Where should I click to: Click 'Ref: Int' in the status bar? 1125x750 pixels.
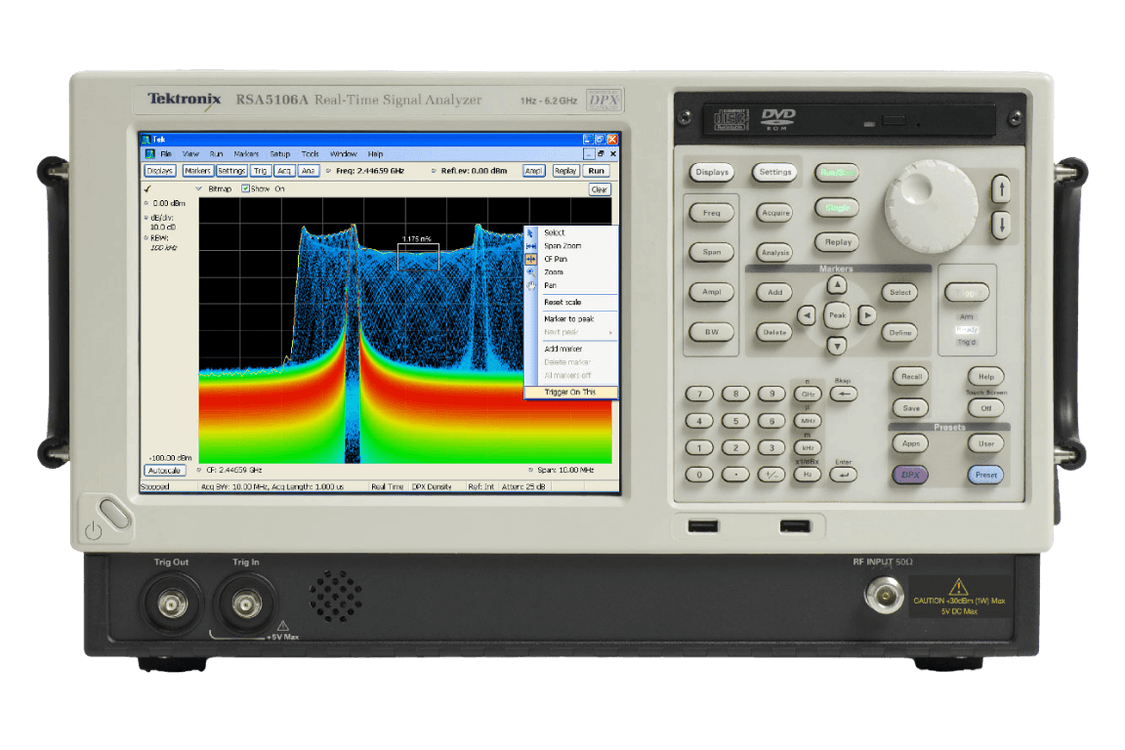coord(481,487)
